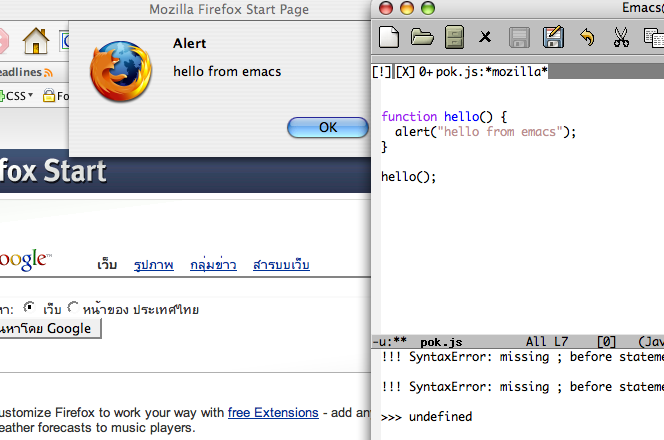
Task: Click the disabled Save floppy icon in Emacs
Action: pyautogui.click(x=519, y=37)
